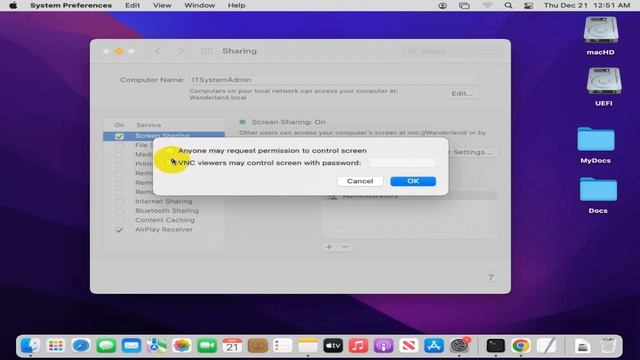
Task: Open Mail app in dock
Action: click(131, 346)
